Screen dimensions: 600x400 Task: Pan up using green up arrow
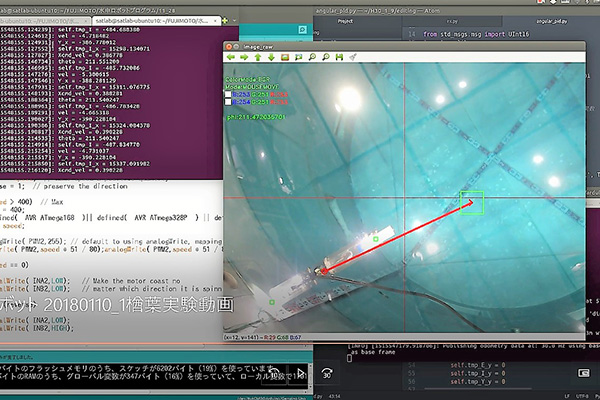click(258, 57)
